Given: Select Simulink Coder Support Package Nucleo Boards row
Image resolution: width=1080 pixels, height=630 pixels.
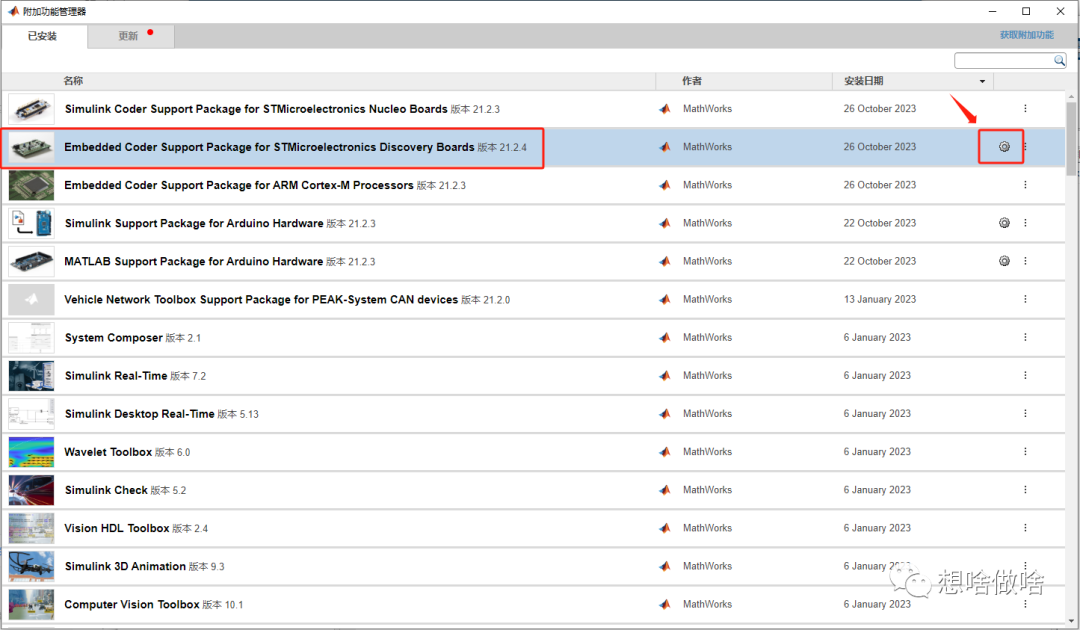Looking at the screenshot, I should click(x=282, y=109).
